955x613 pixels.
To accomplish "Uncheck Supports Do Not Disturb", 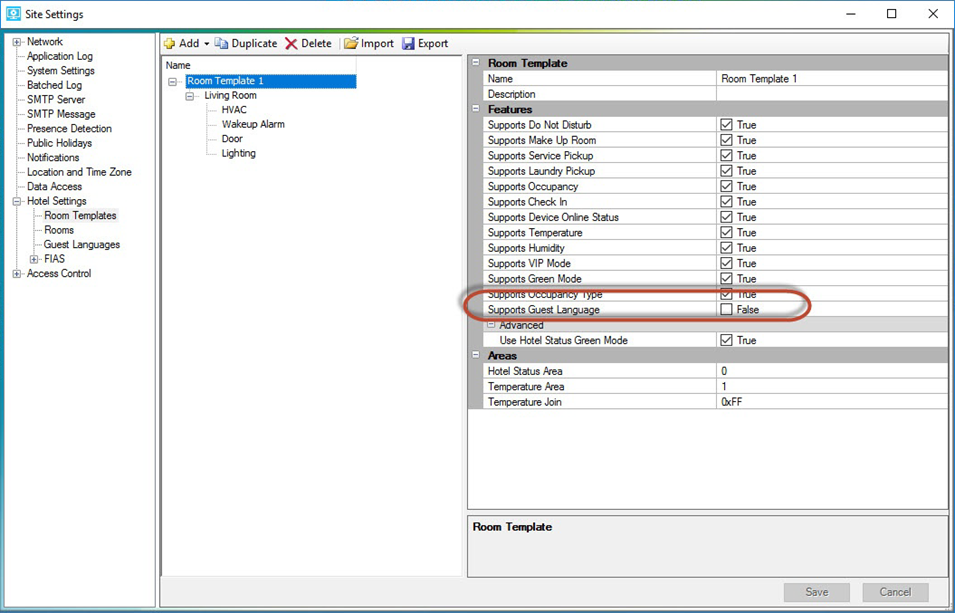I will point(724,124).
